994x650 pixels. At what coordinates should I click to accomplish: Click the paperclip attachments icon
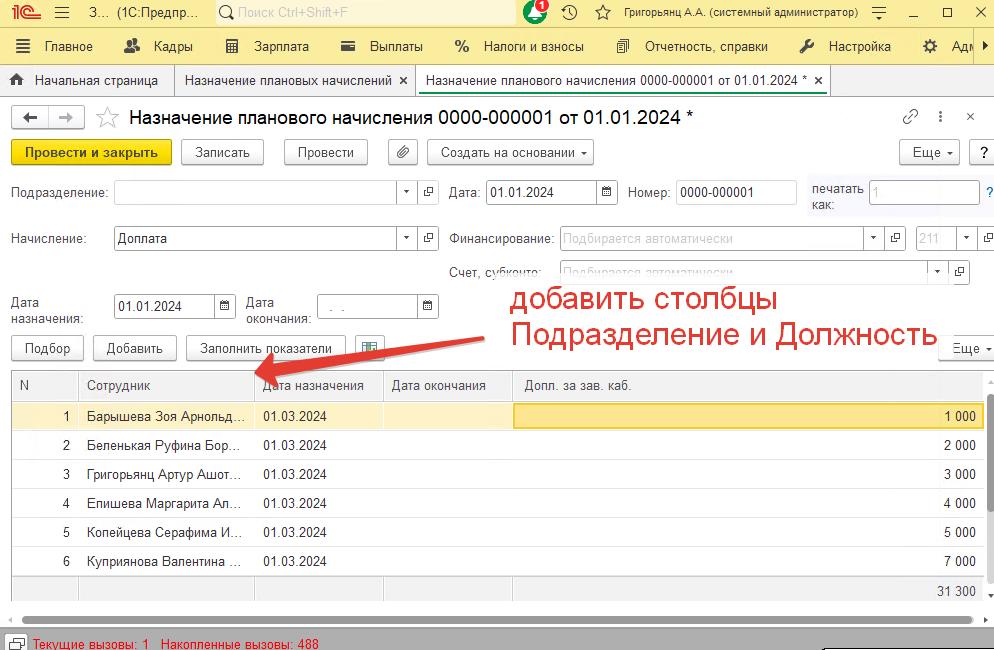coord(402,152)
